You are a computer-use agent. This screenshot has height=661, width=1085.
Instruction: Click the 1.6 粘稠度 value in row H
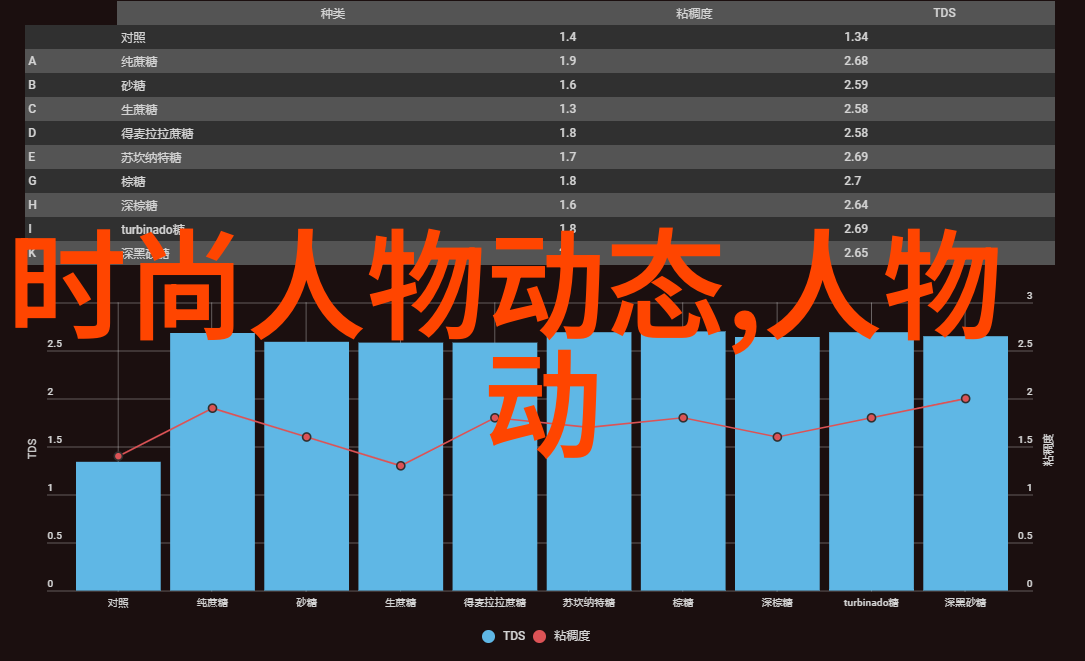(x=567, y=205)
